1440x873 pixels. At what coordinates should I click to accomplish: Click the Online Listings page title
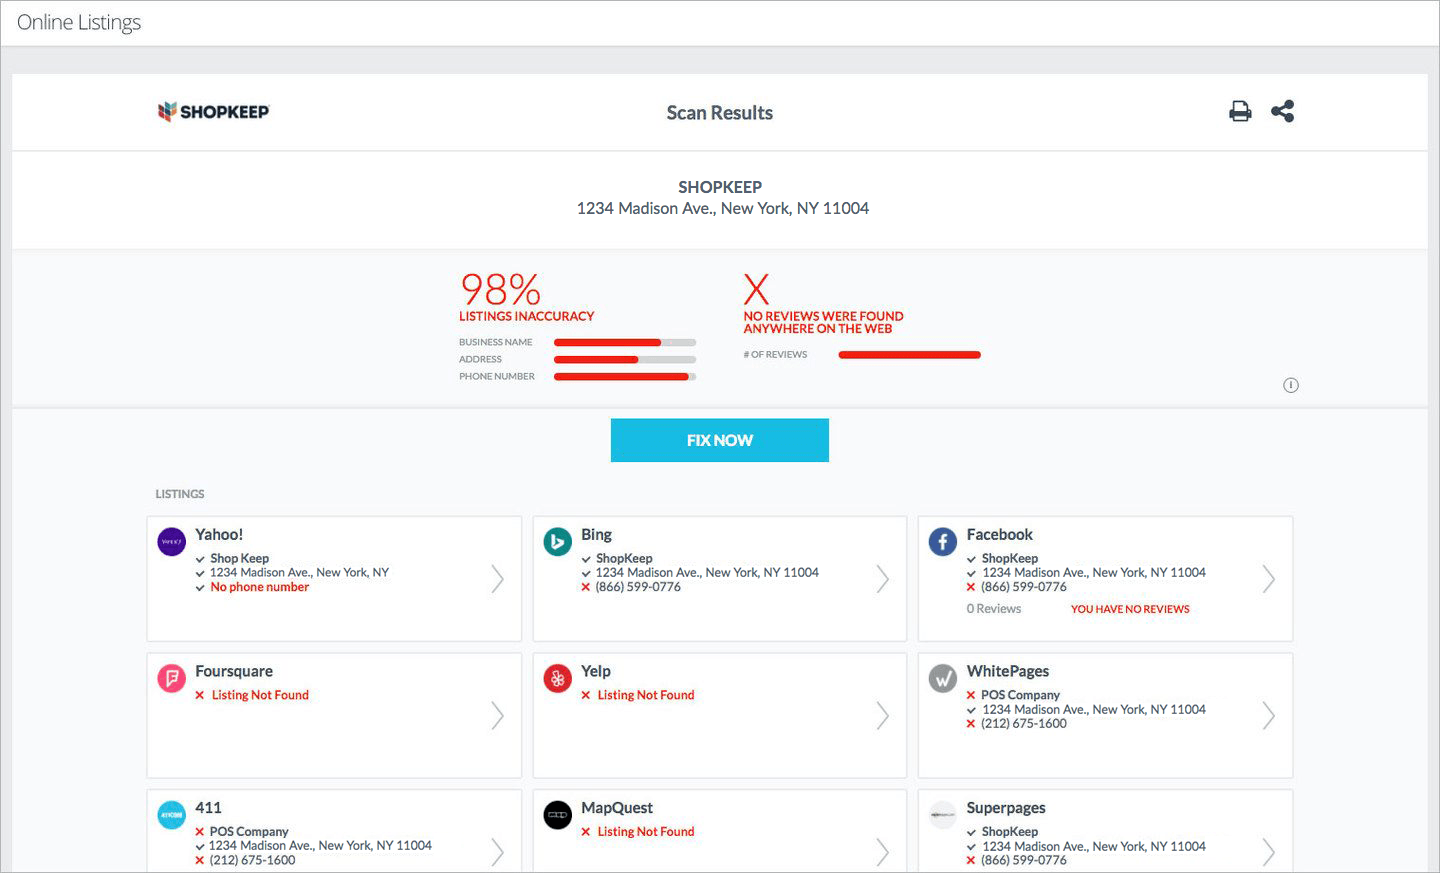click(x=79, y=22)
